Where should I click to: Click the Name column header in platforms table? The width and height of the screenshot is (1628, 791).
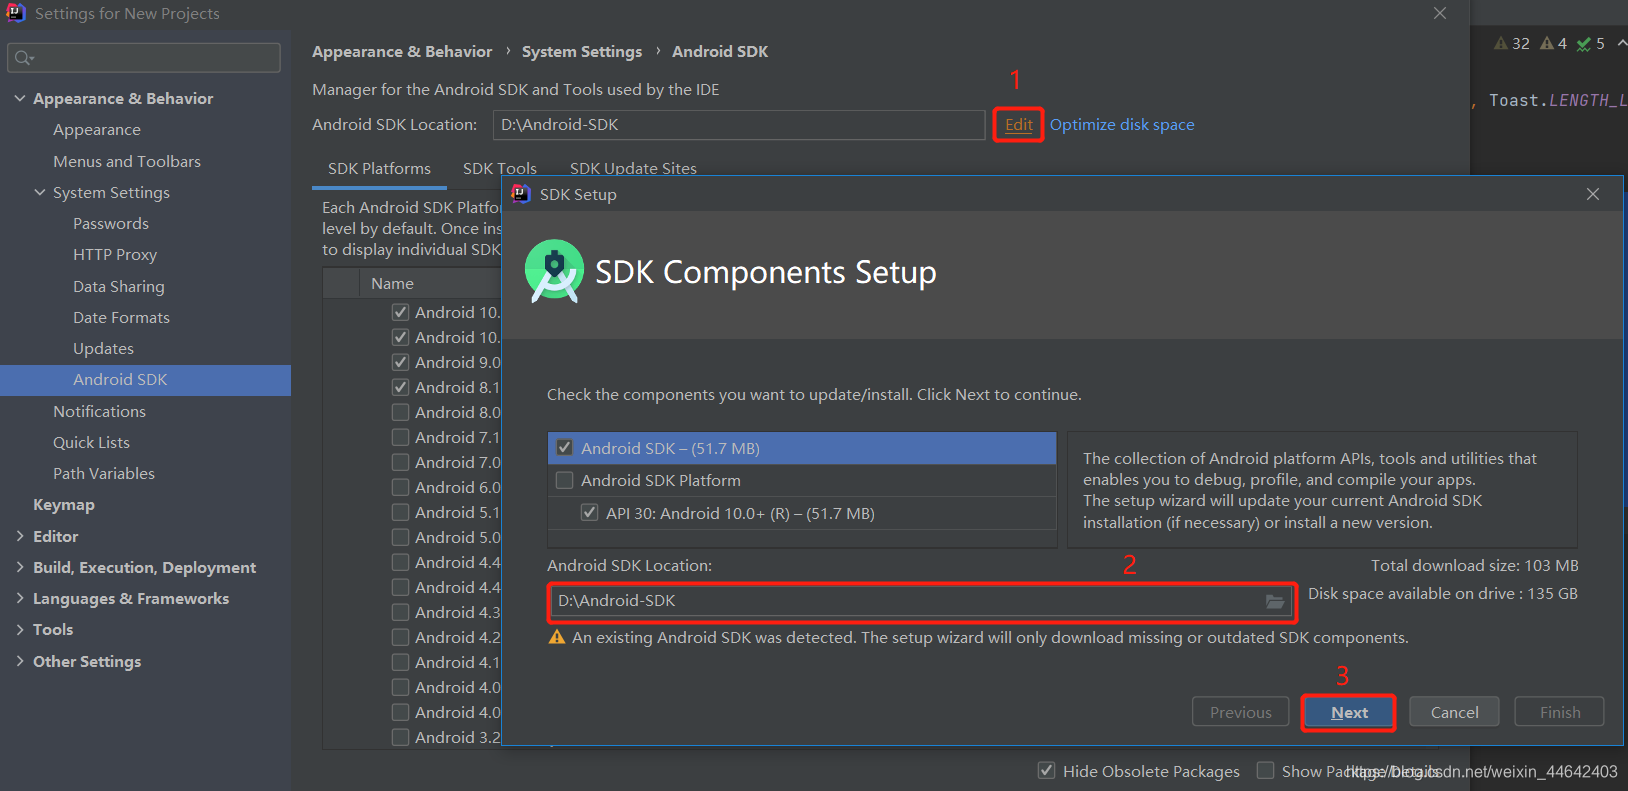tap(392, 283)
